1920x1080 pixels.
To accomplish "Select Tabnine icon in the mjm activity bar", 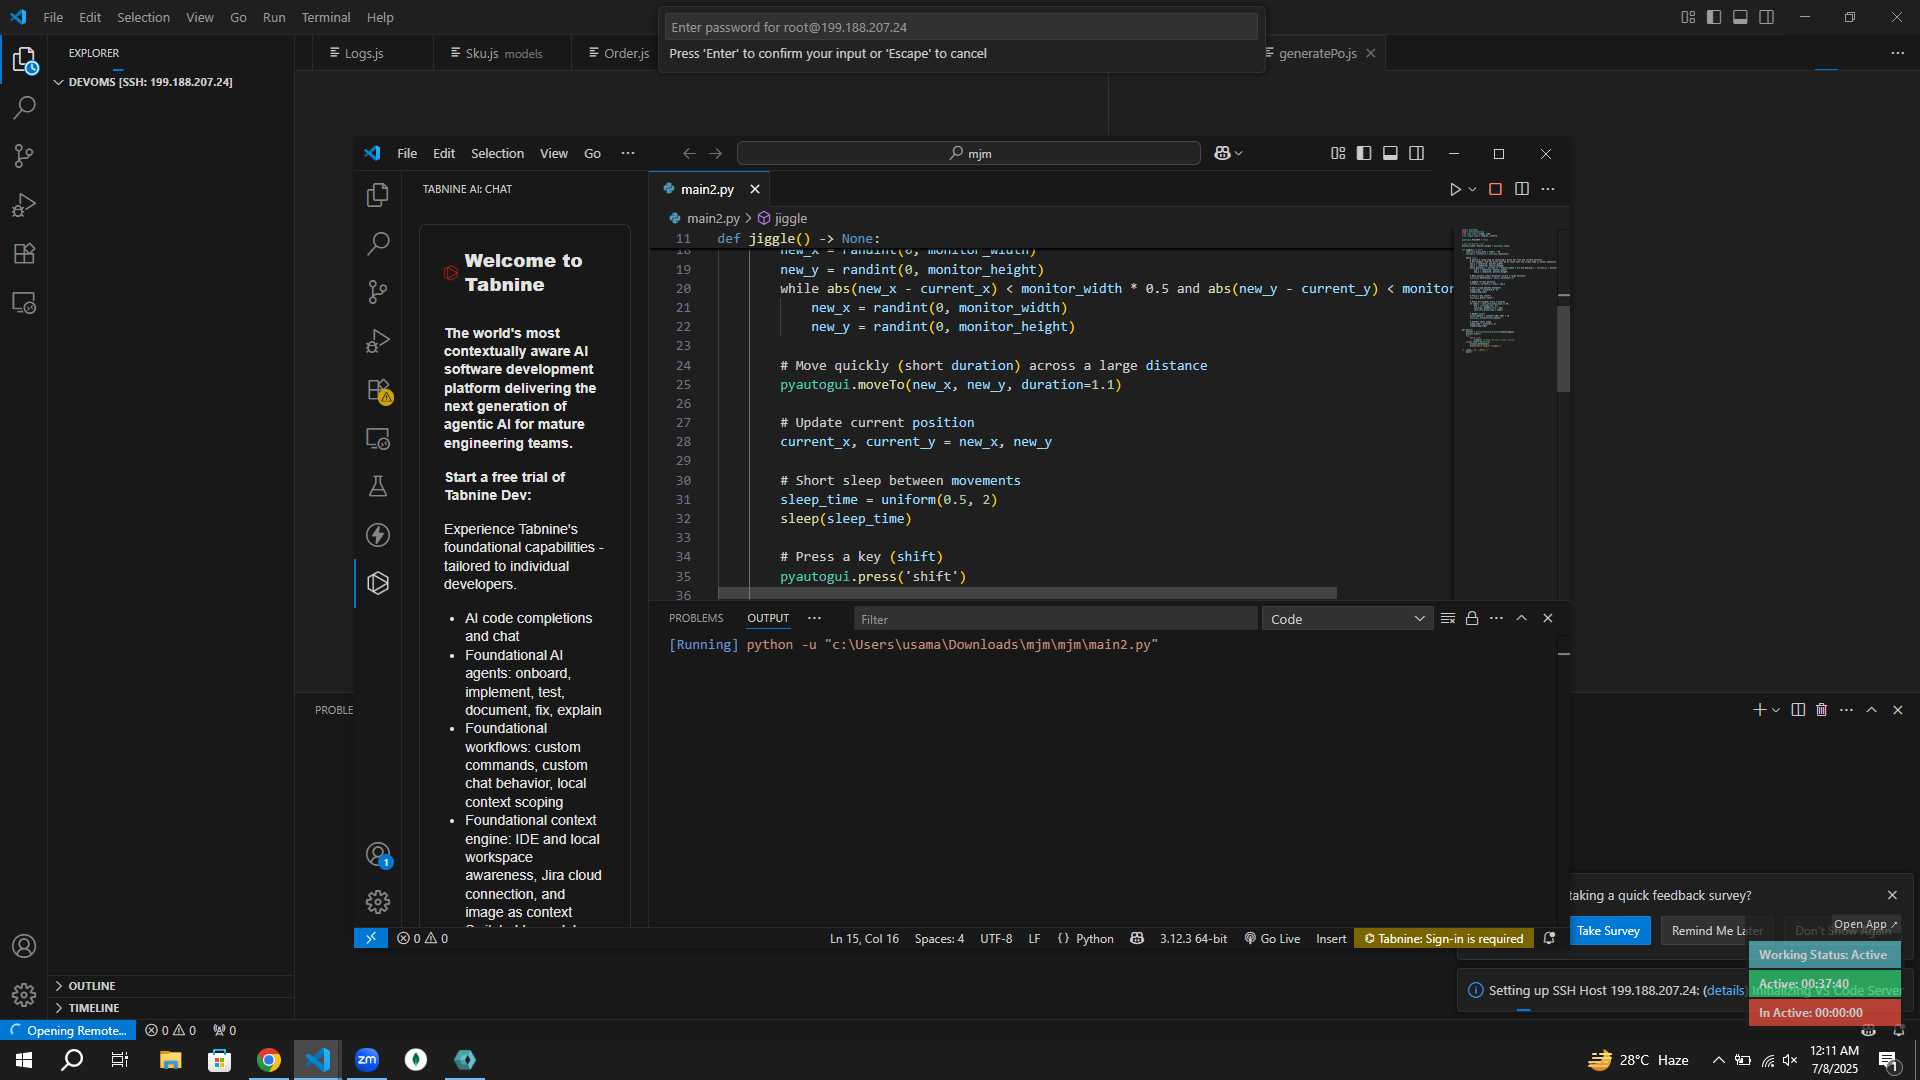I will 378,583.
